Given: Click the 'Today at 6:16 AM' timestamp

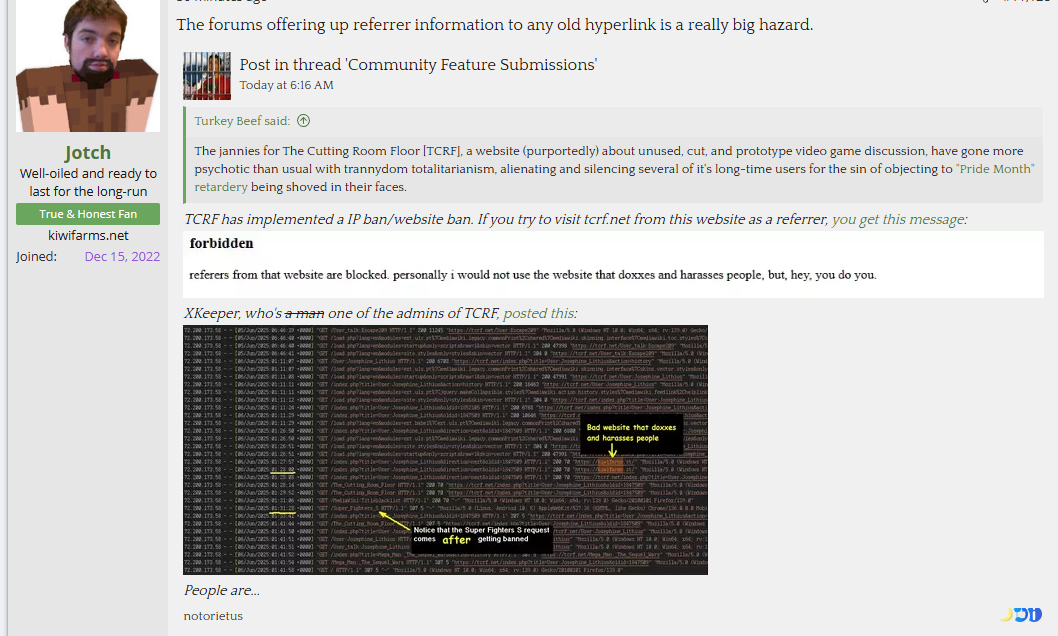Looking at the screenshot, I should click(x=286, y=85).
